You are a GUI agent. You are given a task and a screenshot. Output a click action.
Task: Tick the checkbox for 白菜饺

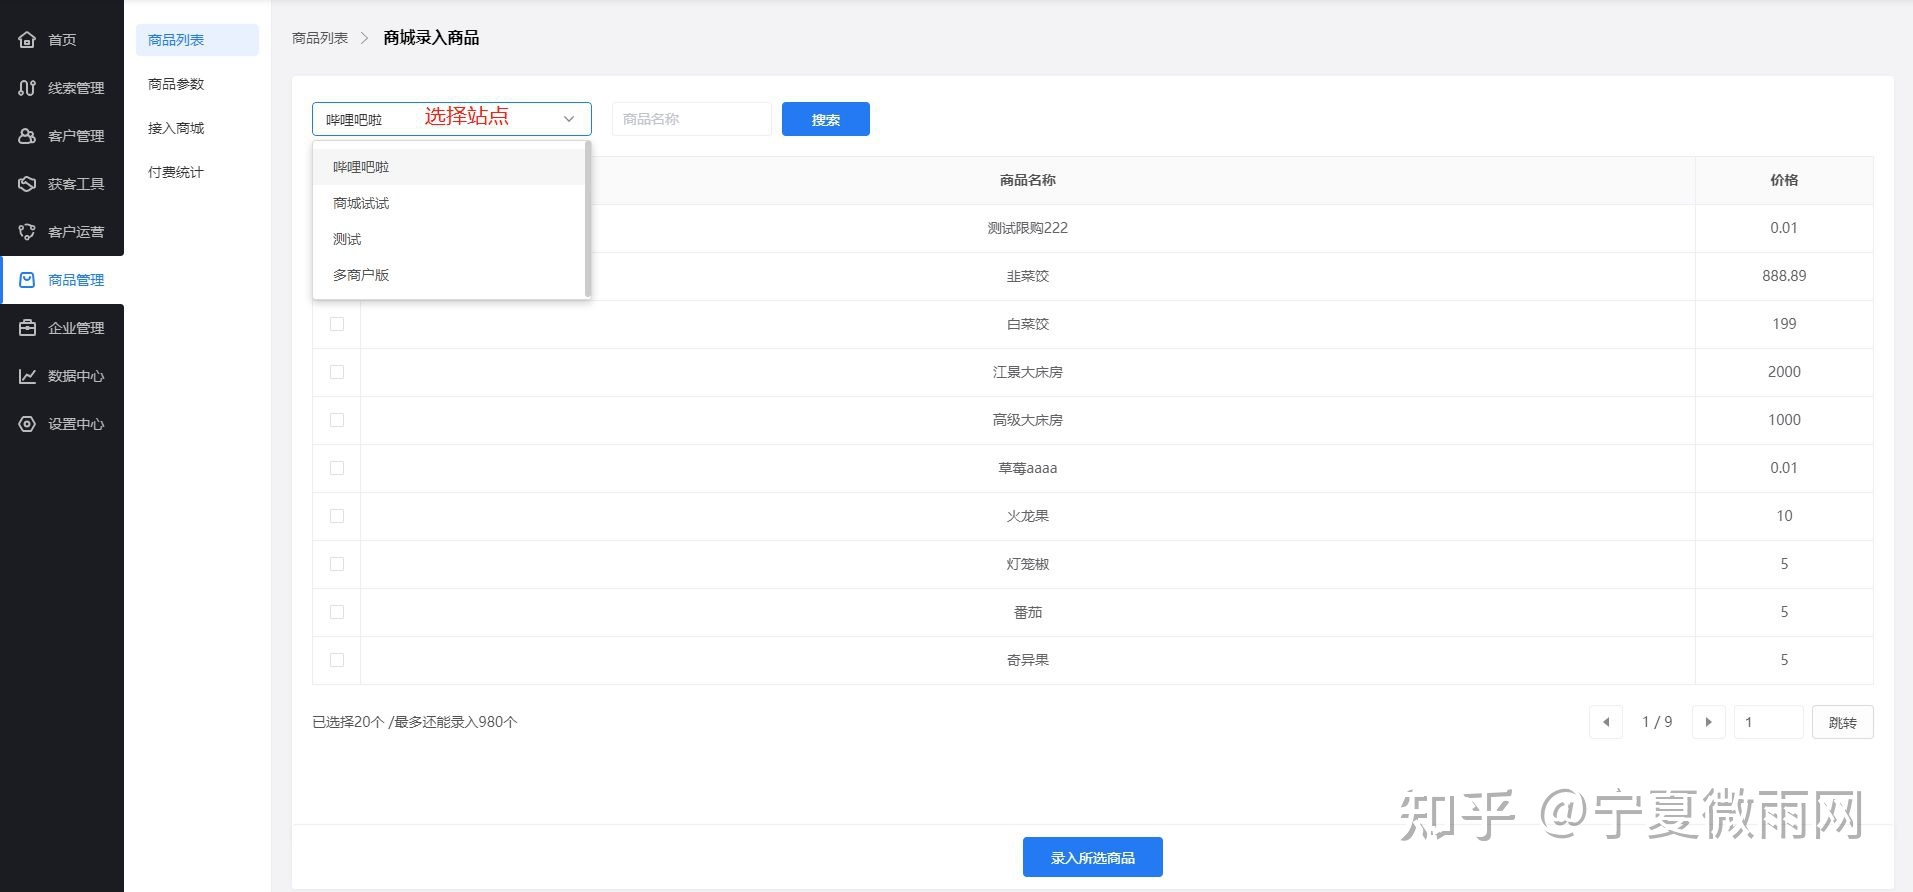(x=337, y=324)
